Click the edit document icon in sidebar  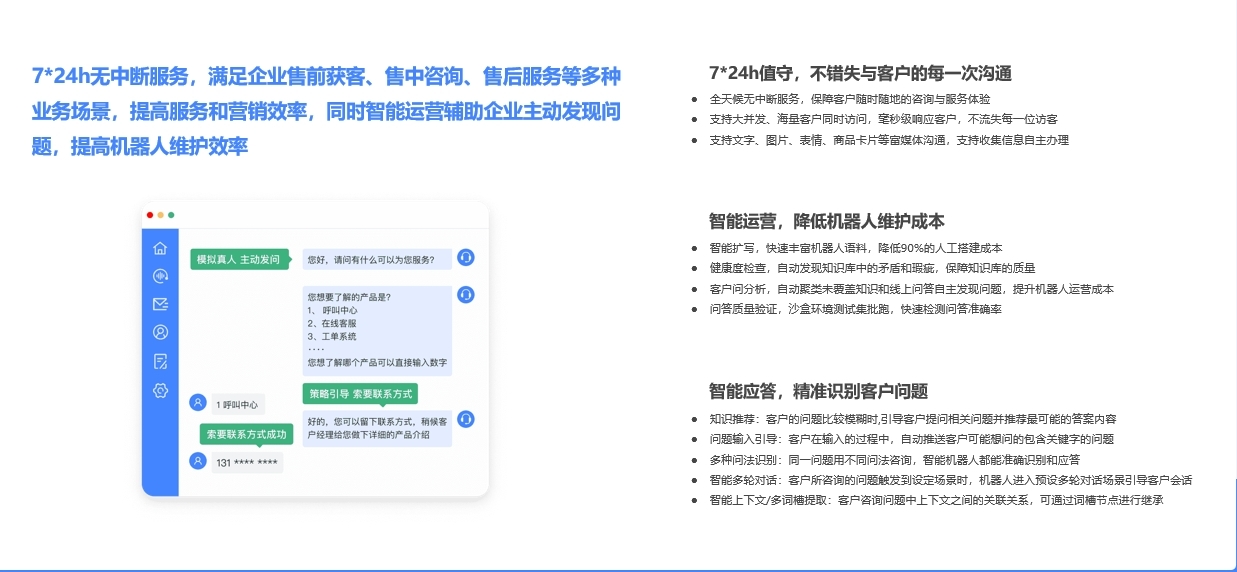[x=160, y=361]
